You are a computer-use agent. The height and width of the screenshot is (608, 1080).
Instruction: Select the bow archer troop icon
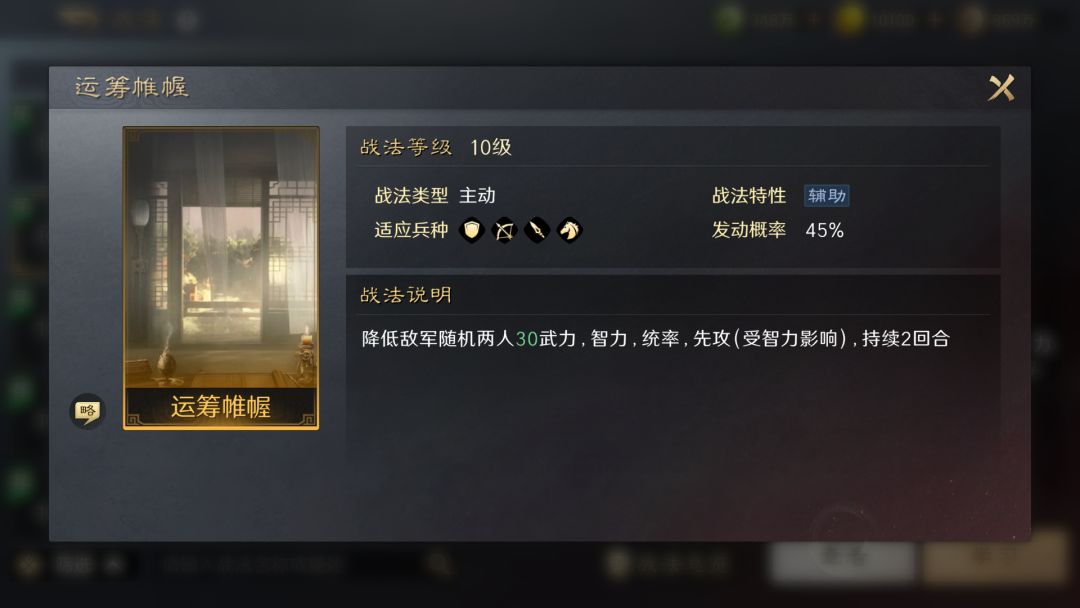coord(504,230)
